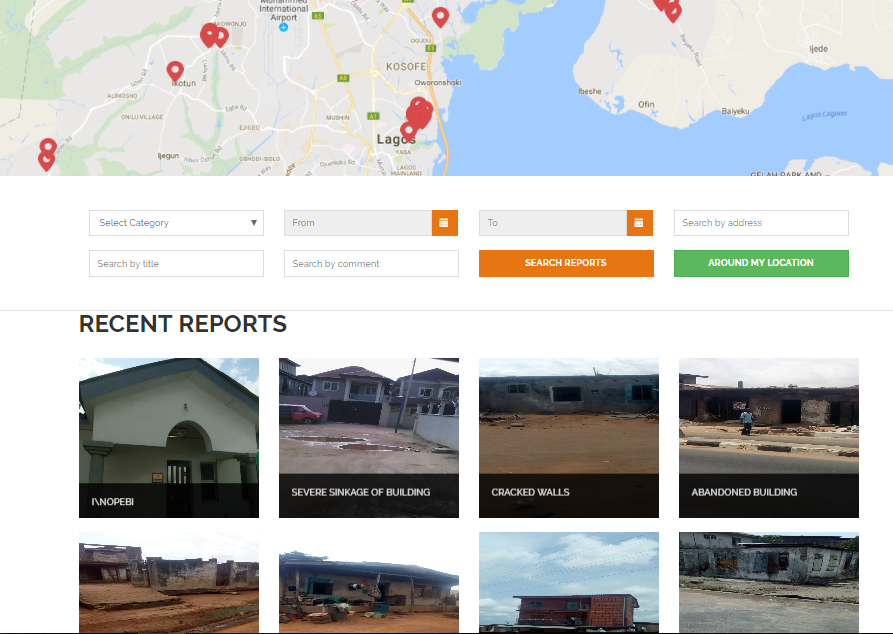Open the Cracked Walls report
This screenshot has width=893, height=634.
(568, 438)
